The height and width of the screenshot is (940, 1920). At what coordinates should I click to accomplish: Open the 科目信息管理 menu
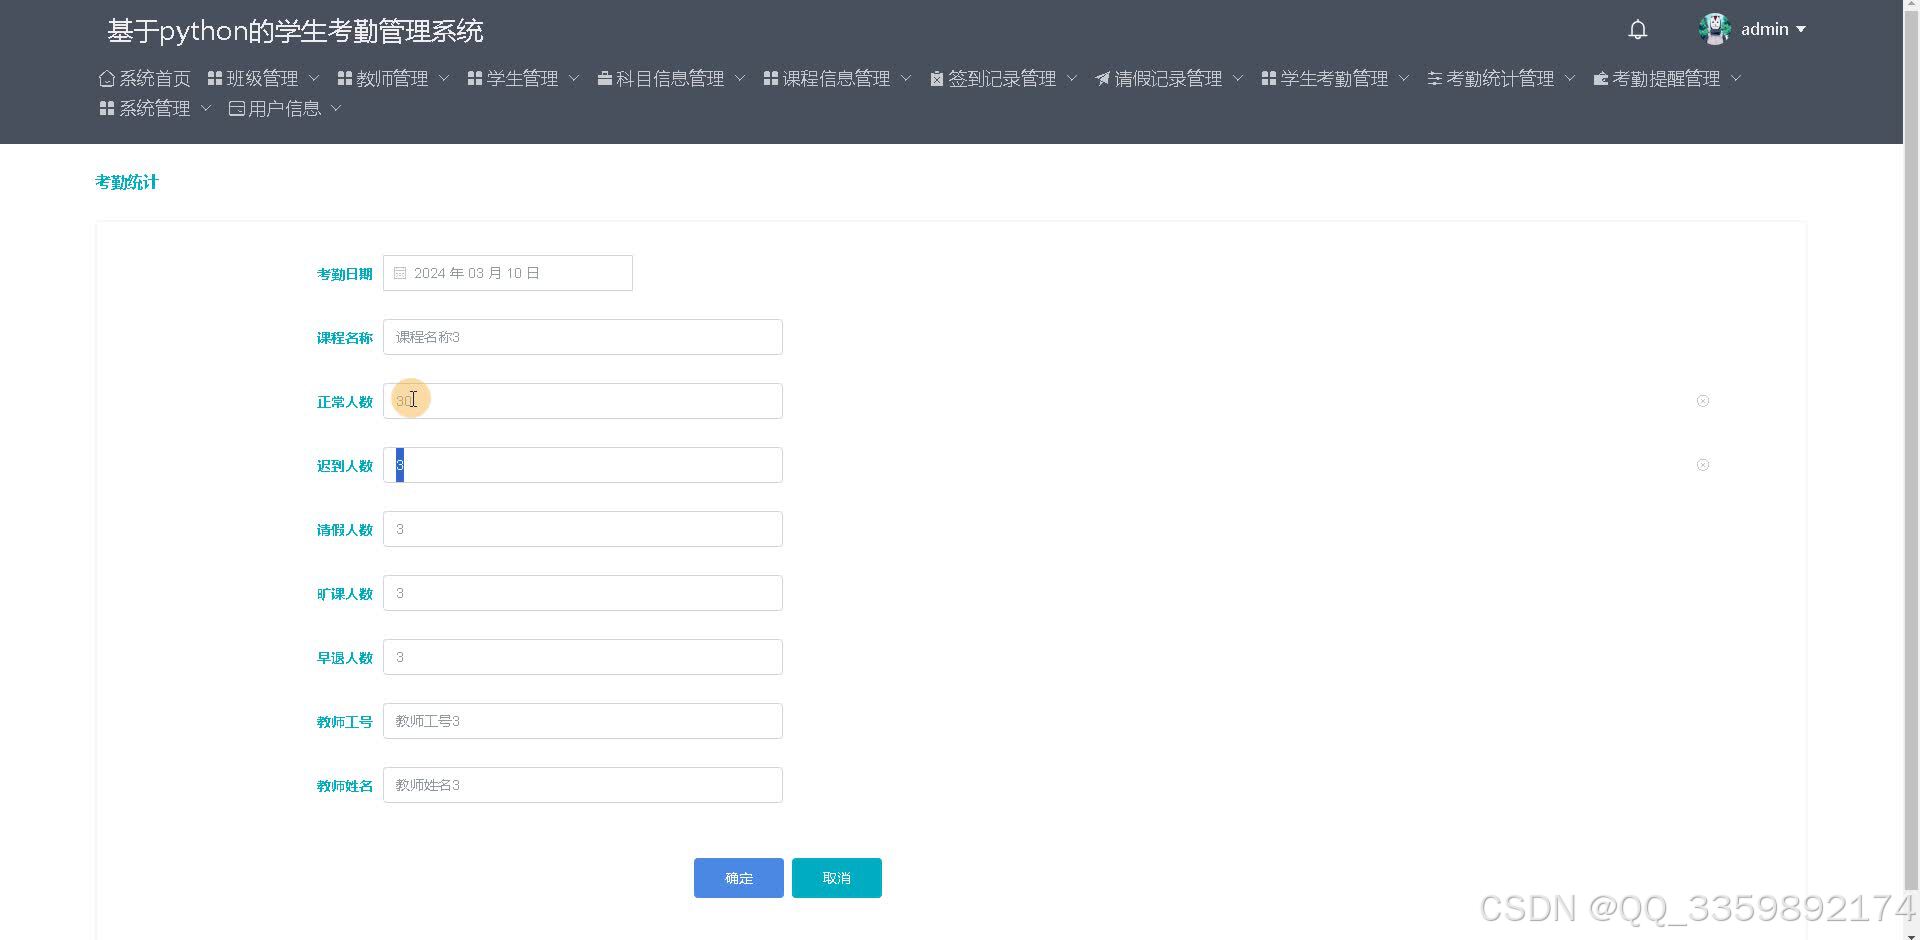tap(671, 78)
